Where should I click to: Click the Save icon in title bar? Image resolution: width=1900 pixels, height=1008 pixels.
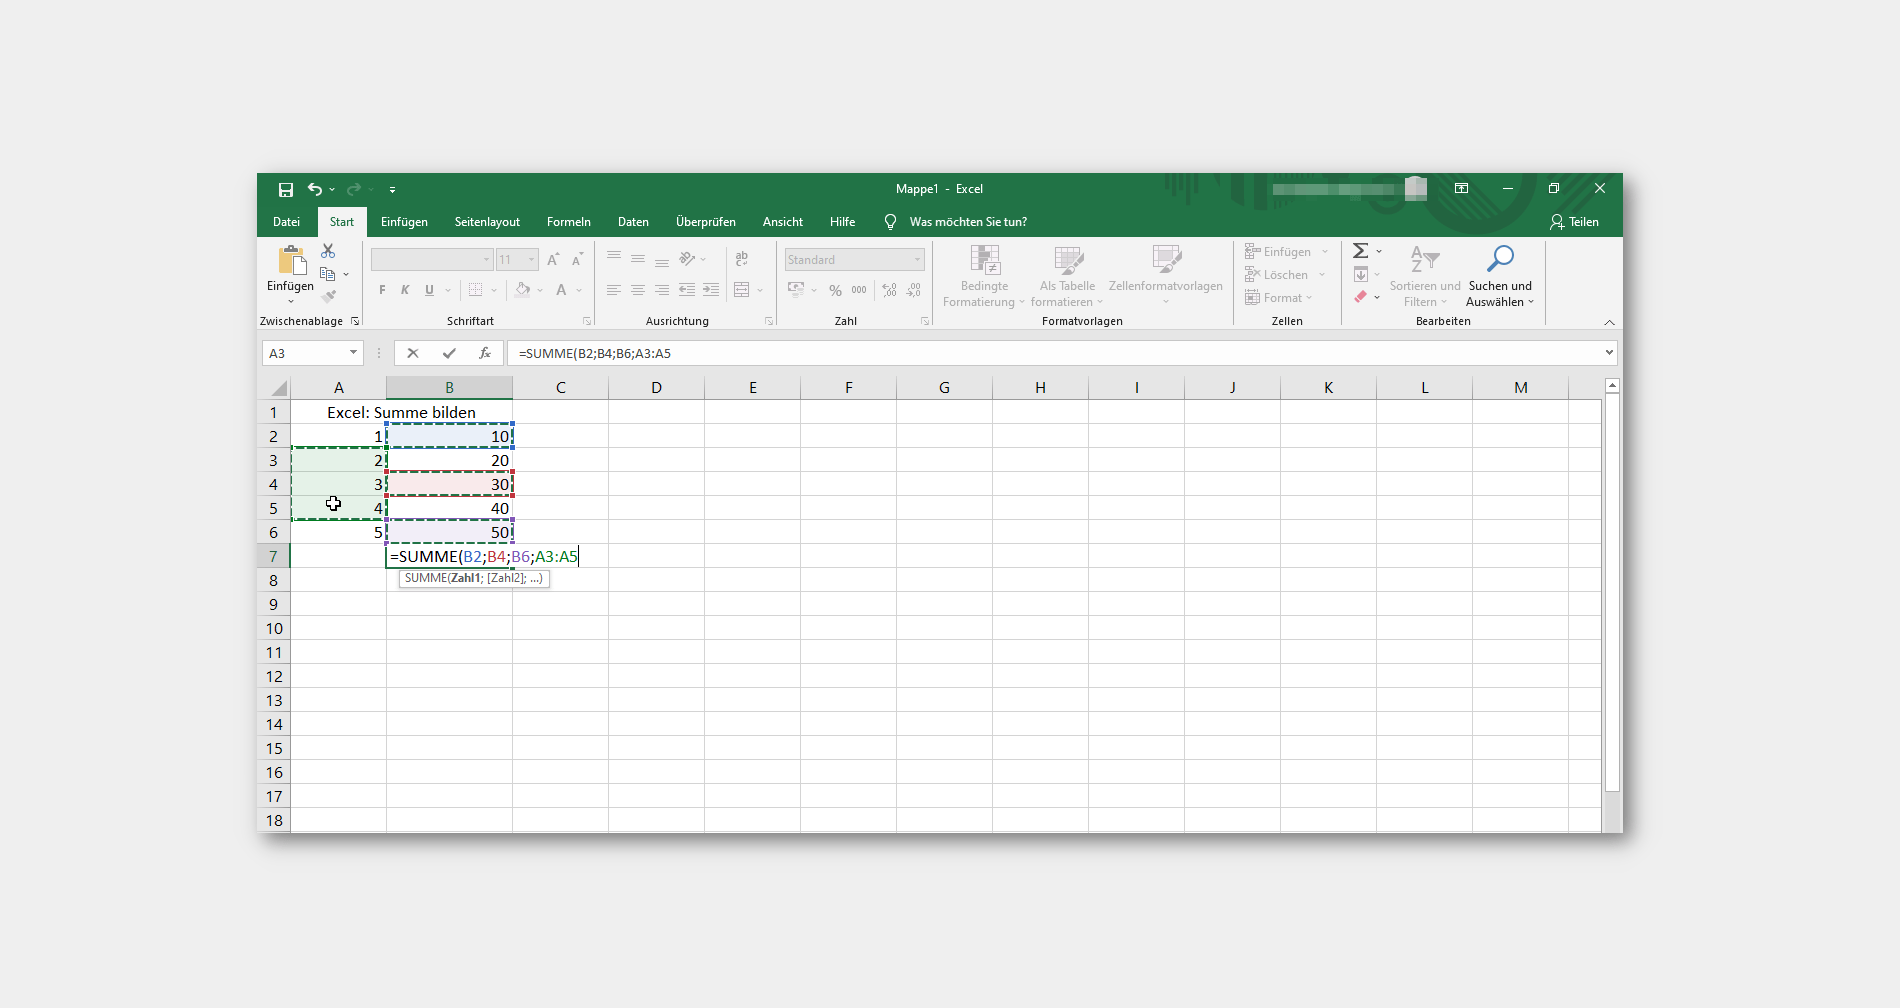tap(286, 189)
